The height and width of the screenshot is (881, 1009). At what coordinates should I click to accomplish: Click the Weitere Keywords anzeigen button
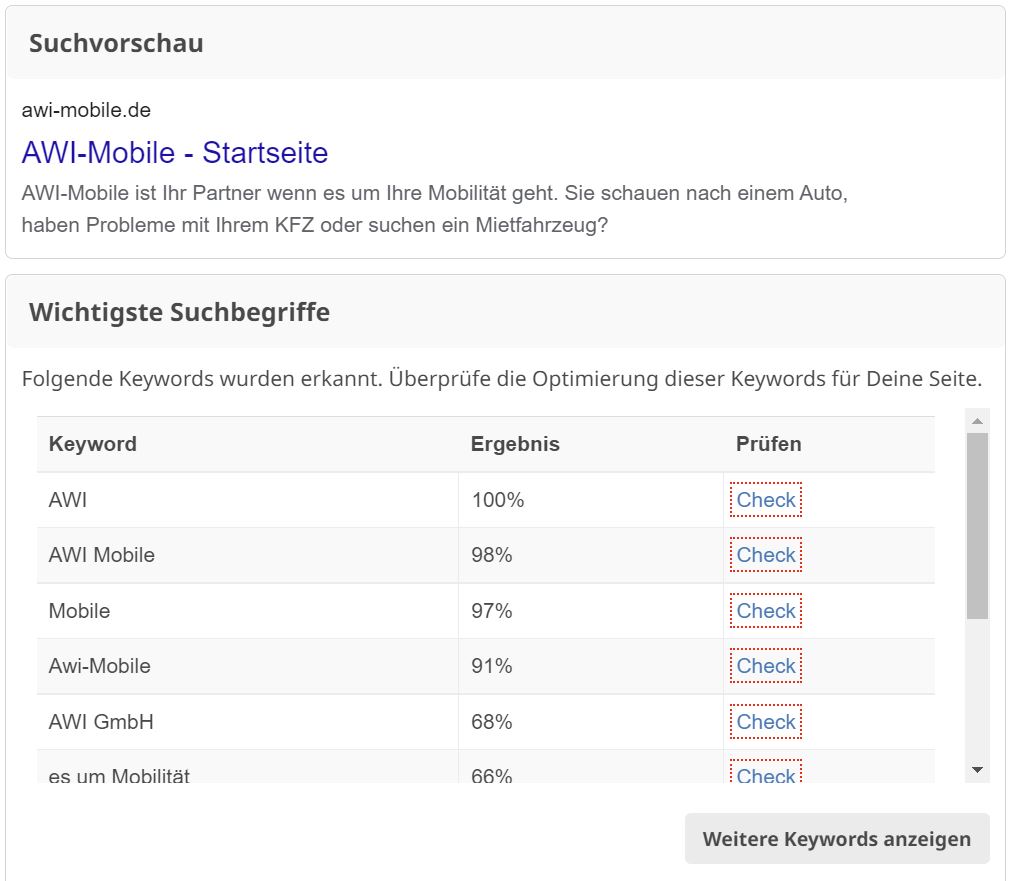837,839
